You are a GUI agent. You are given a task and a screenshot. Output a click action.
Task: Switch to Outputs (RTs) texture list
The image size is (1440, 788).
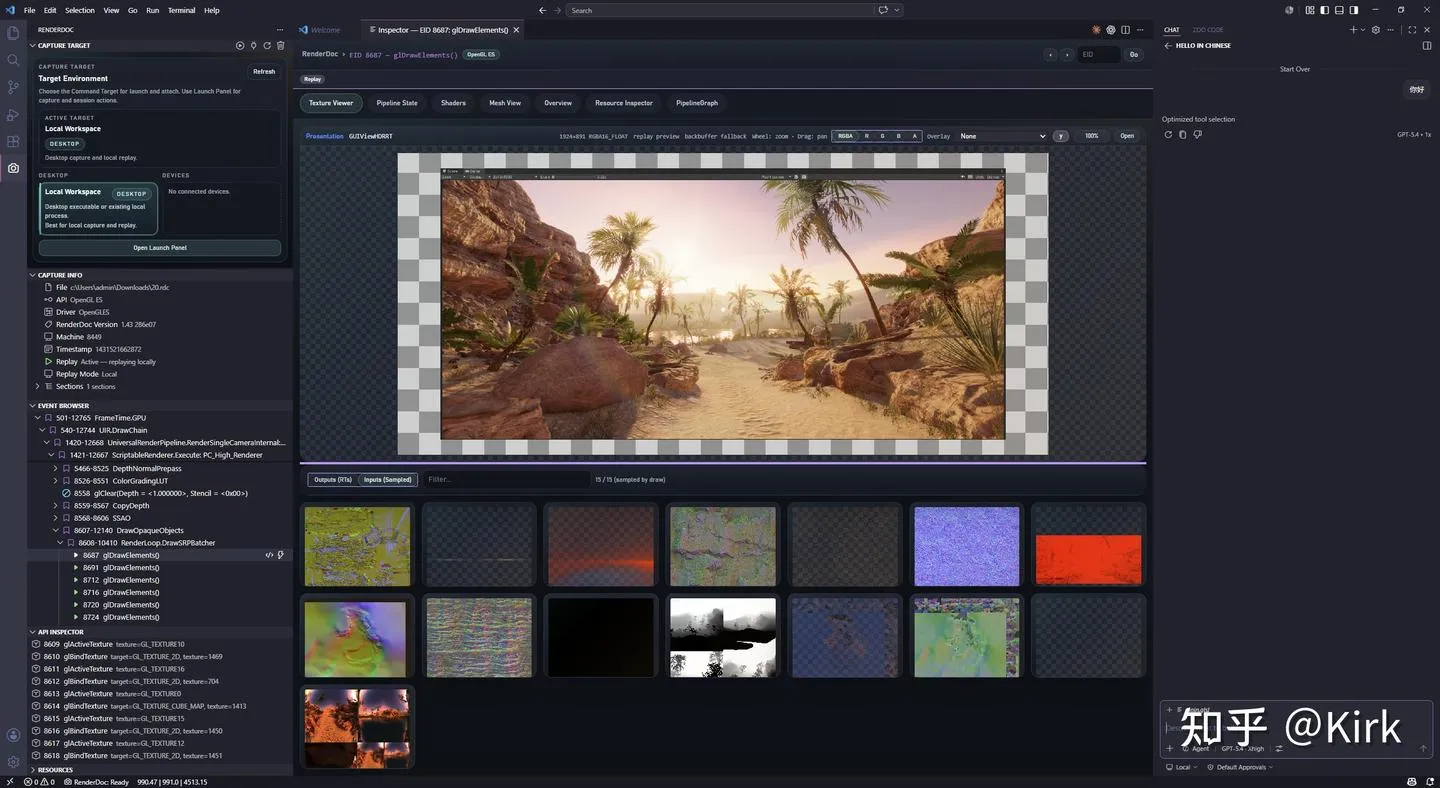333,480
